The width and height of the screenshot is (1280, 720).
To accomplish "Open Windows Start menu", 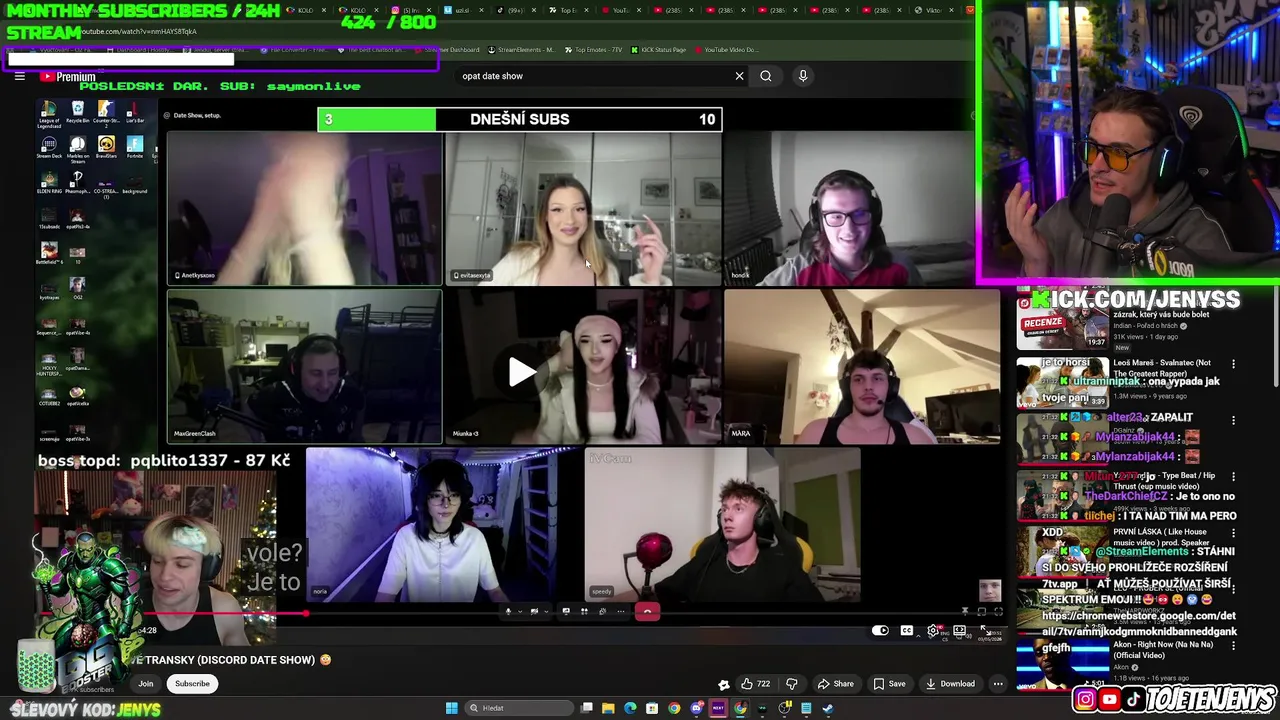I will (451, 708).
